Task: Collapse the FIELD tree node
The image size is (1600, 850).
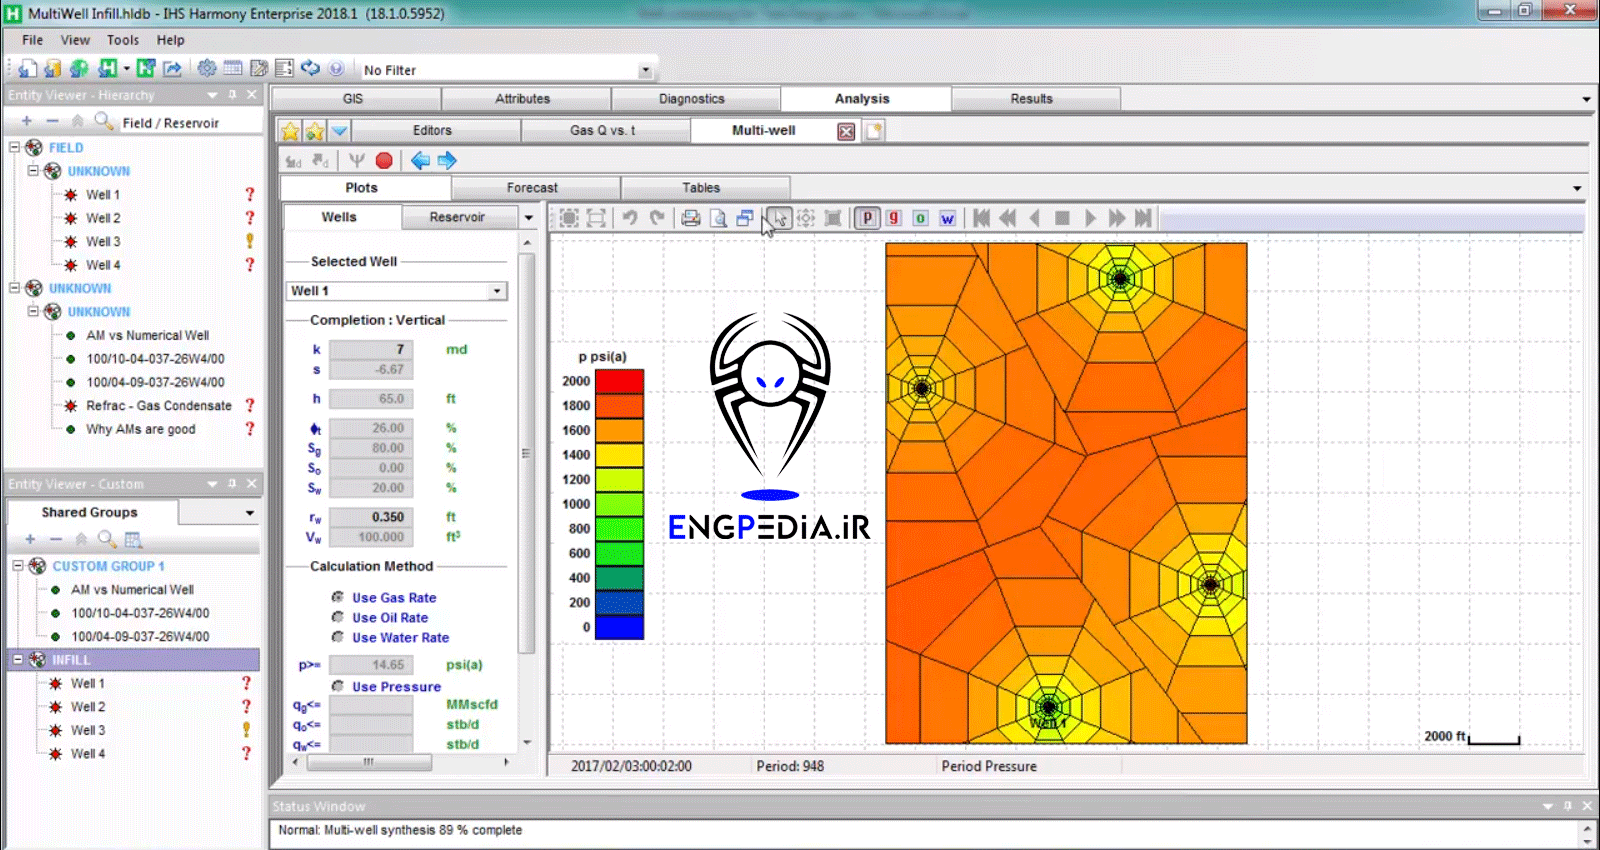Action: click(x=14, y=147)
